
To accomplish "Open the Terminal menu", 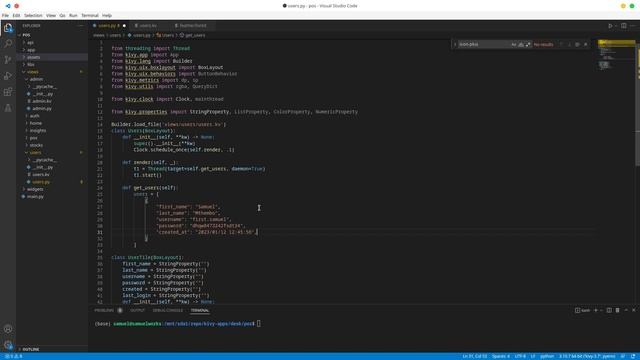I will [90, 16].
